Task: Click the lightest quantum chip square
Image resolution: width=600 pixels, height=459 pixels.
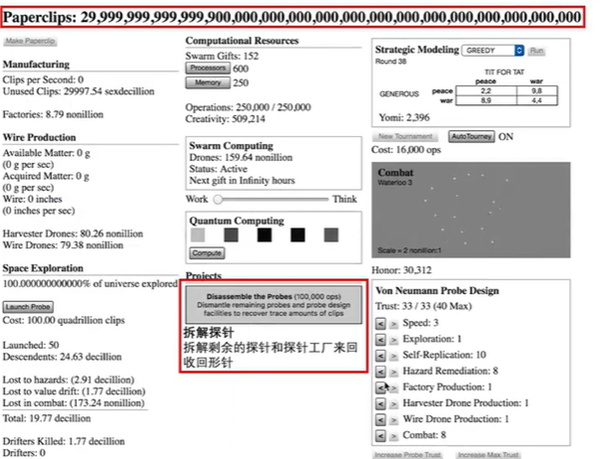Action: [x=198, y=235]
